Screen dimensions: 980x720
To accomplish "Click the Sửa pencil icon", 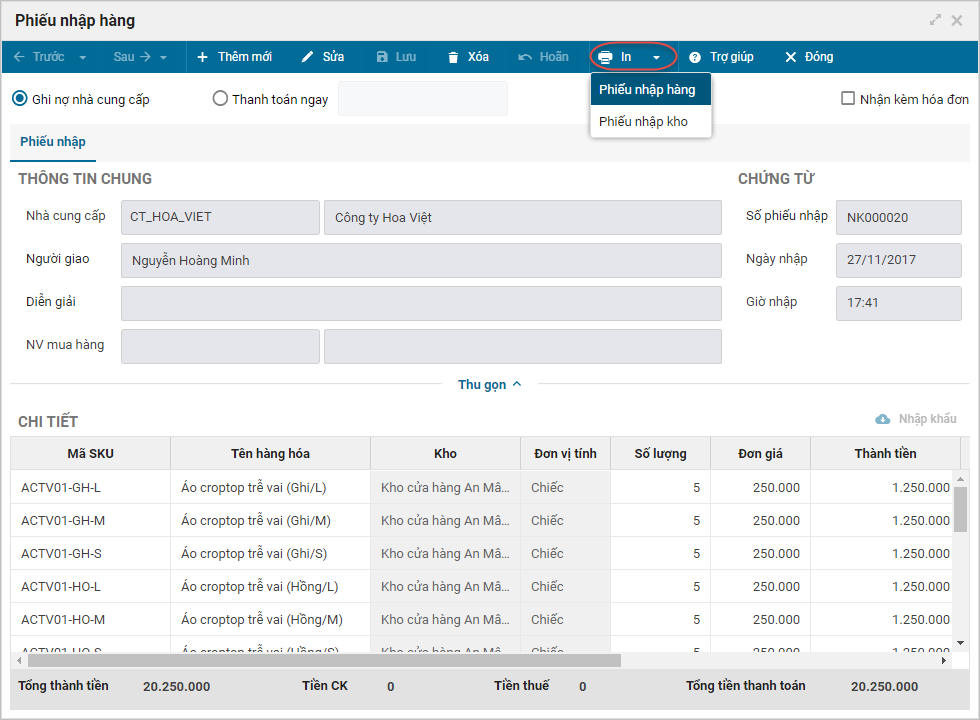I will coord(307,57).
